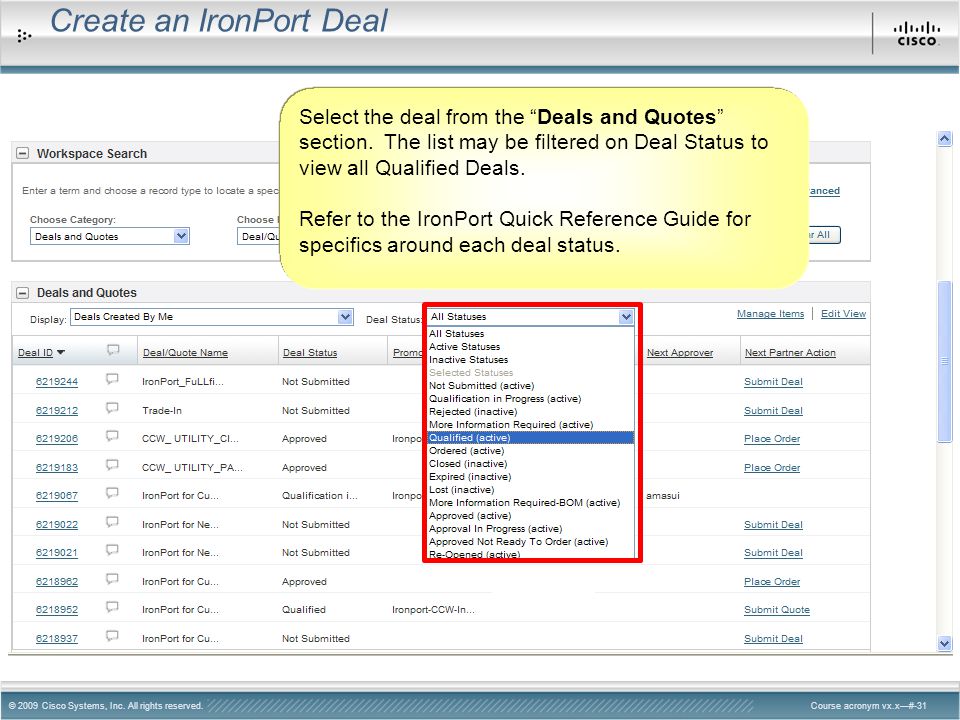Collapse the Workspace Search section
Viewport: 960px width, 720px height.
pyautogui.click(x=23, y=153)
